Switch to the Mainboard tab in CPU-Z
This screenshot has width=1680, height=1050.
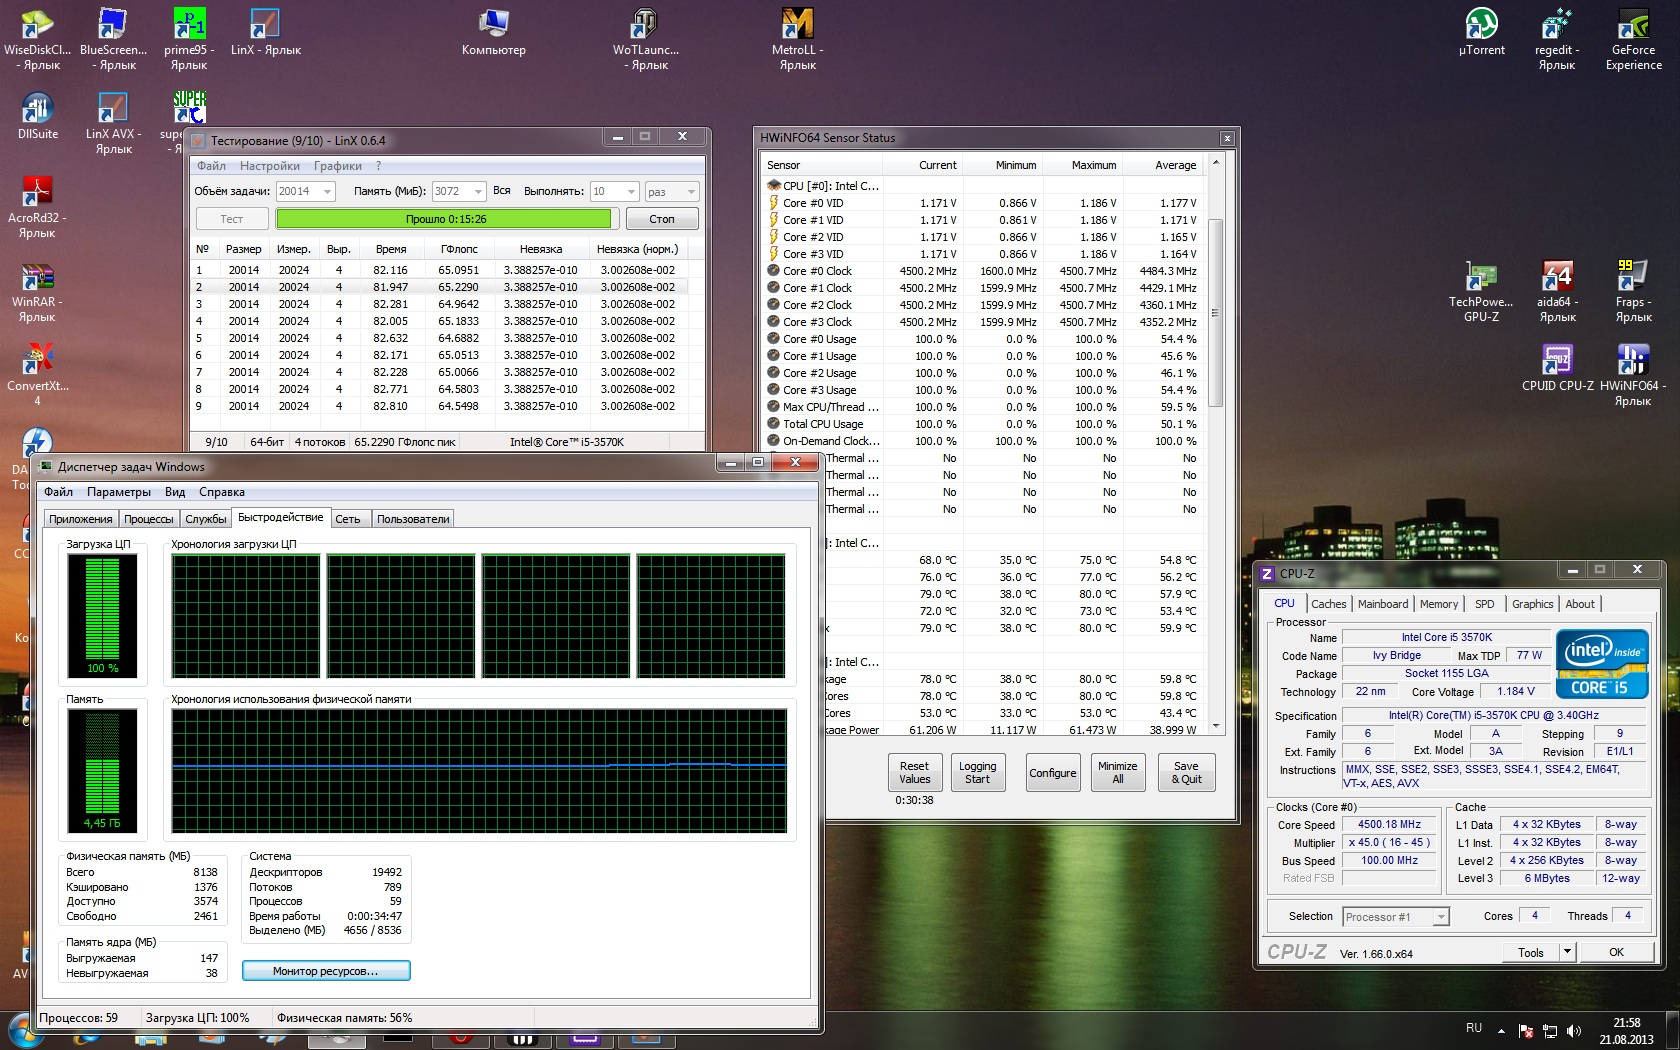1383,604
